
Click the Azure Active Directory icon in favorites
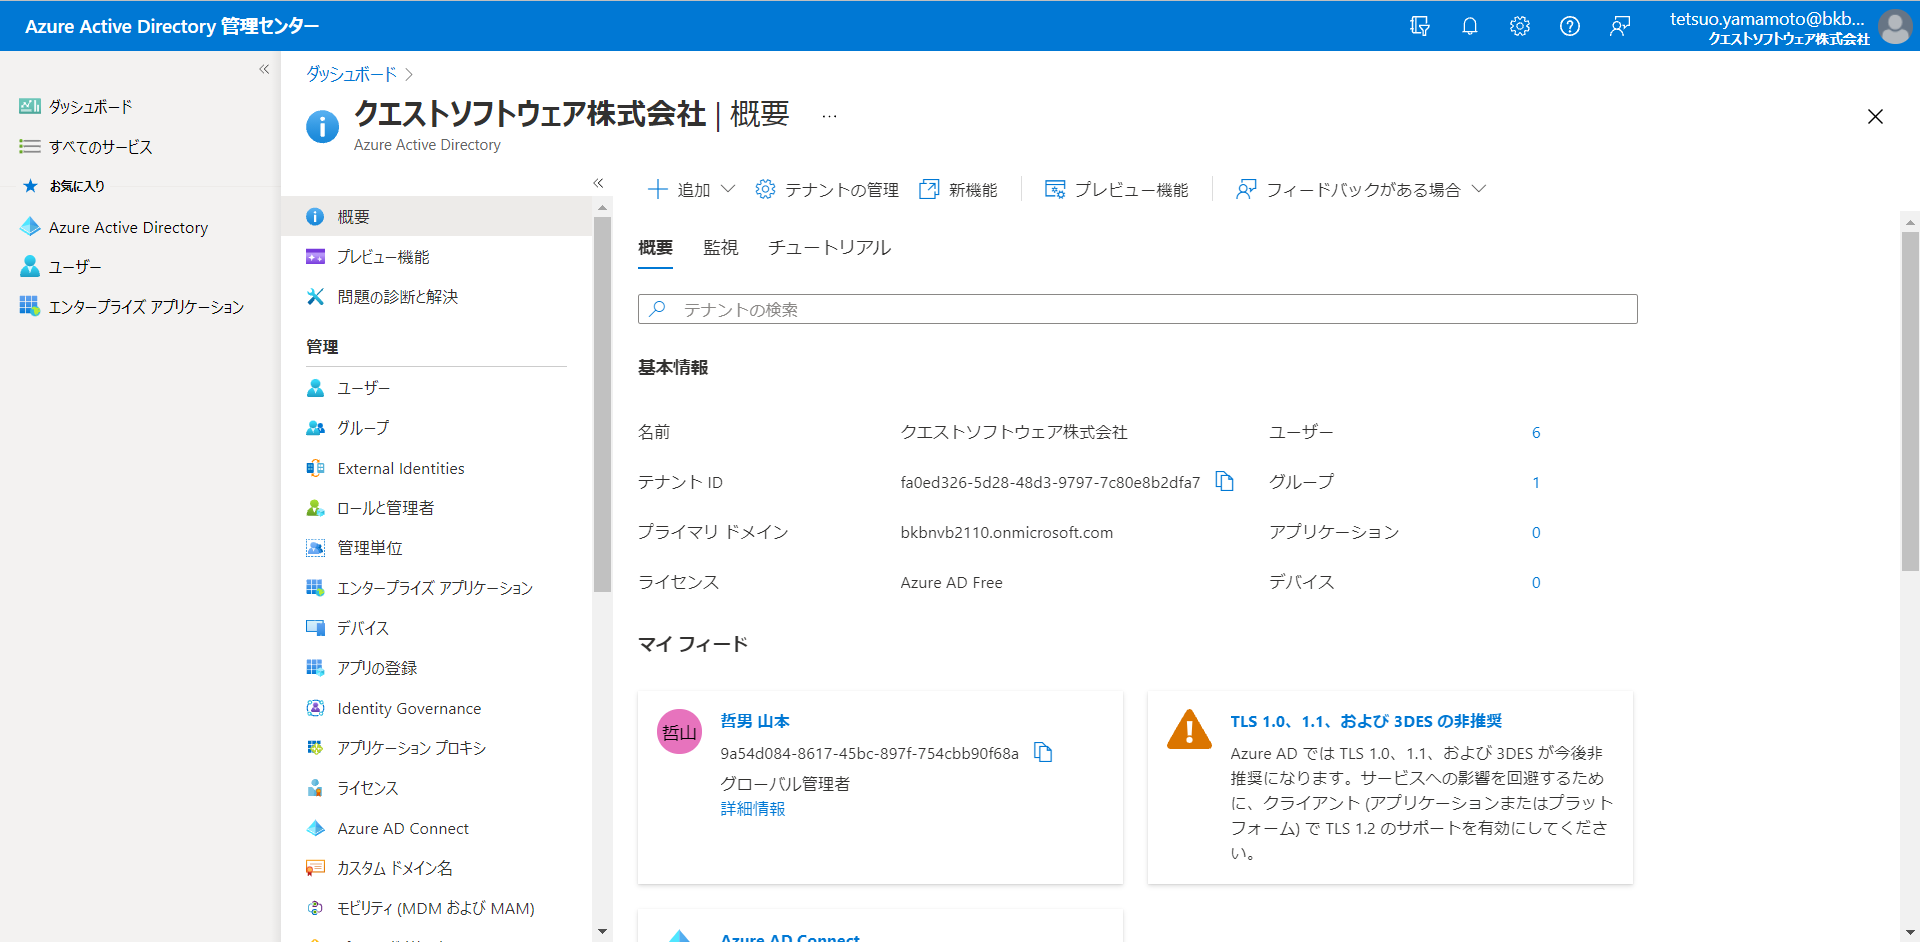coord(30,227)
